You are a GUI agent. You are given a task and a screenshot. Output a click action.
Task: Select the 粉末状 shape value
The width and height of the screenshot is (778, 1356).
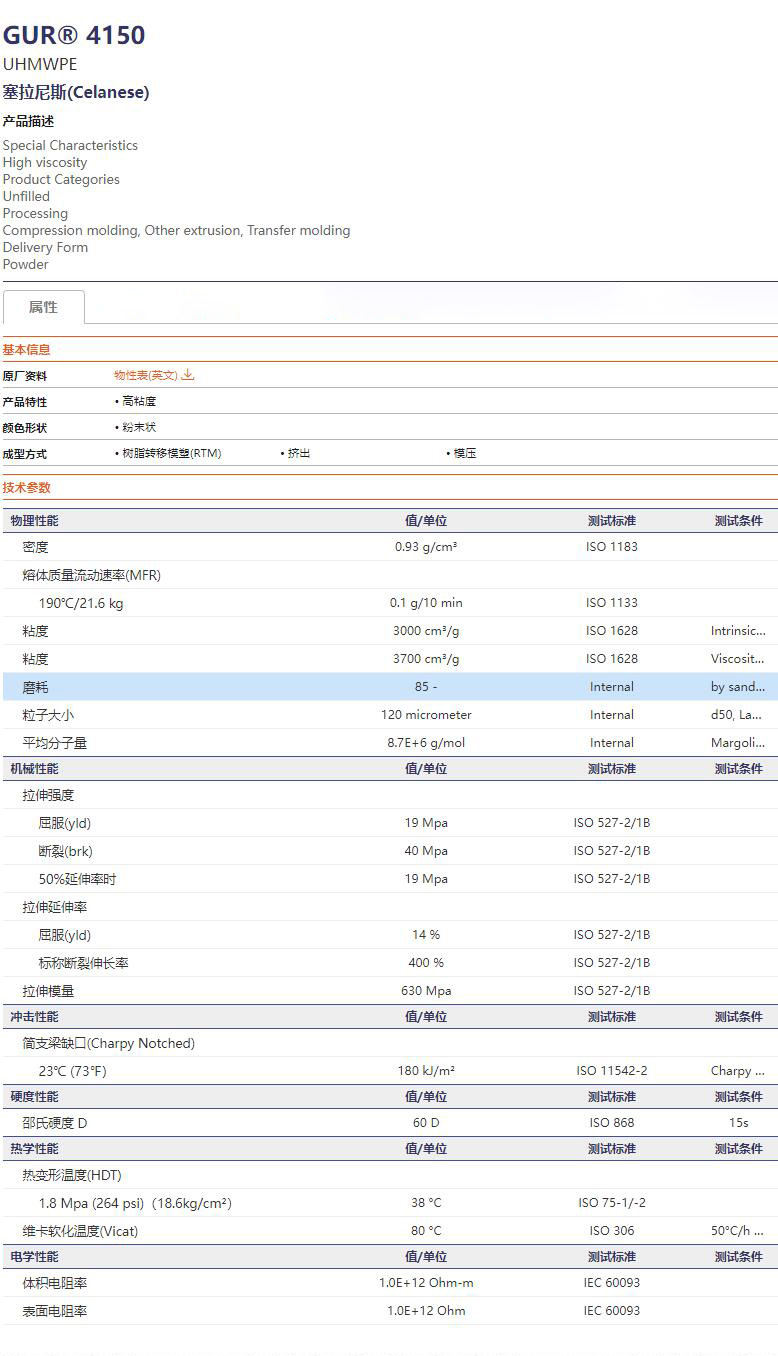pos(139,427)
